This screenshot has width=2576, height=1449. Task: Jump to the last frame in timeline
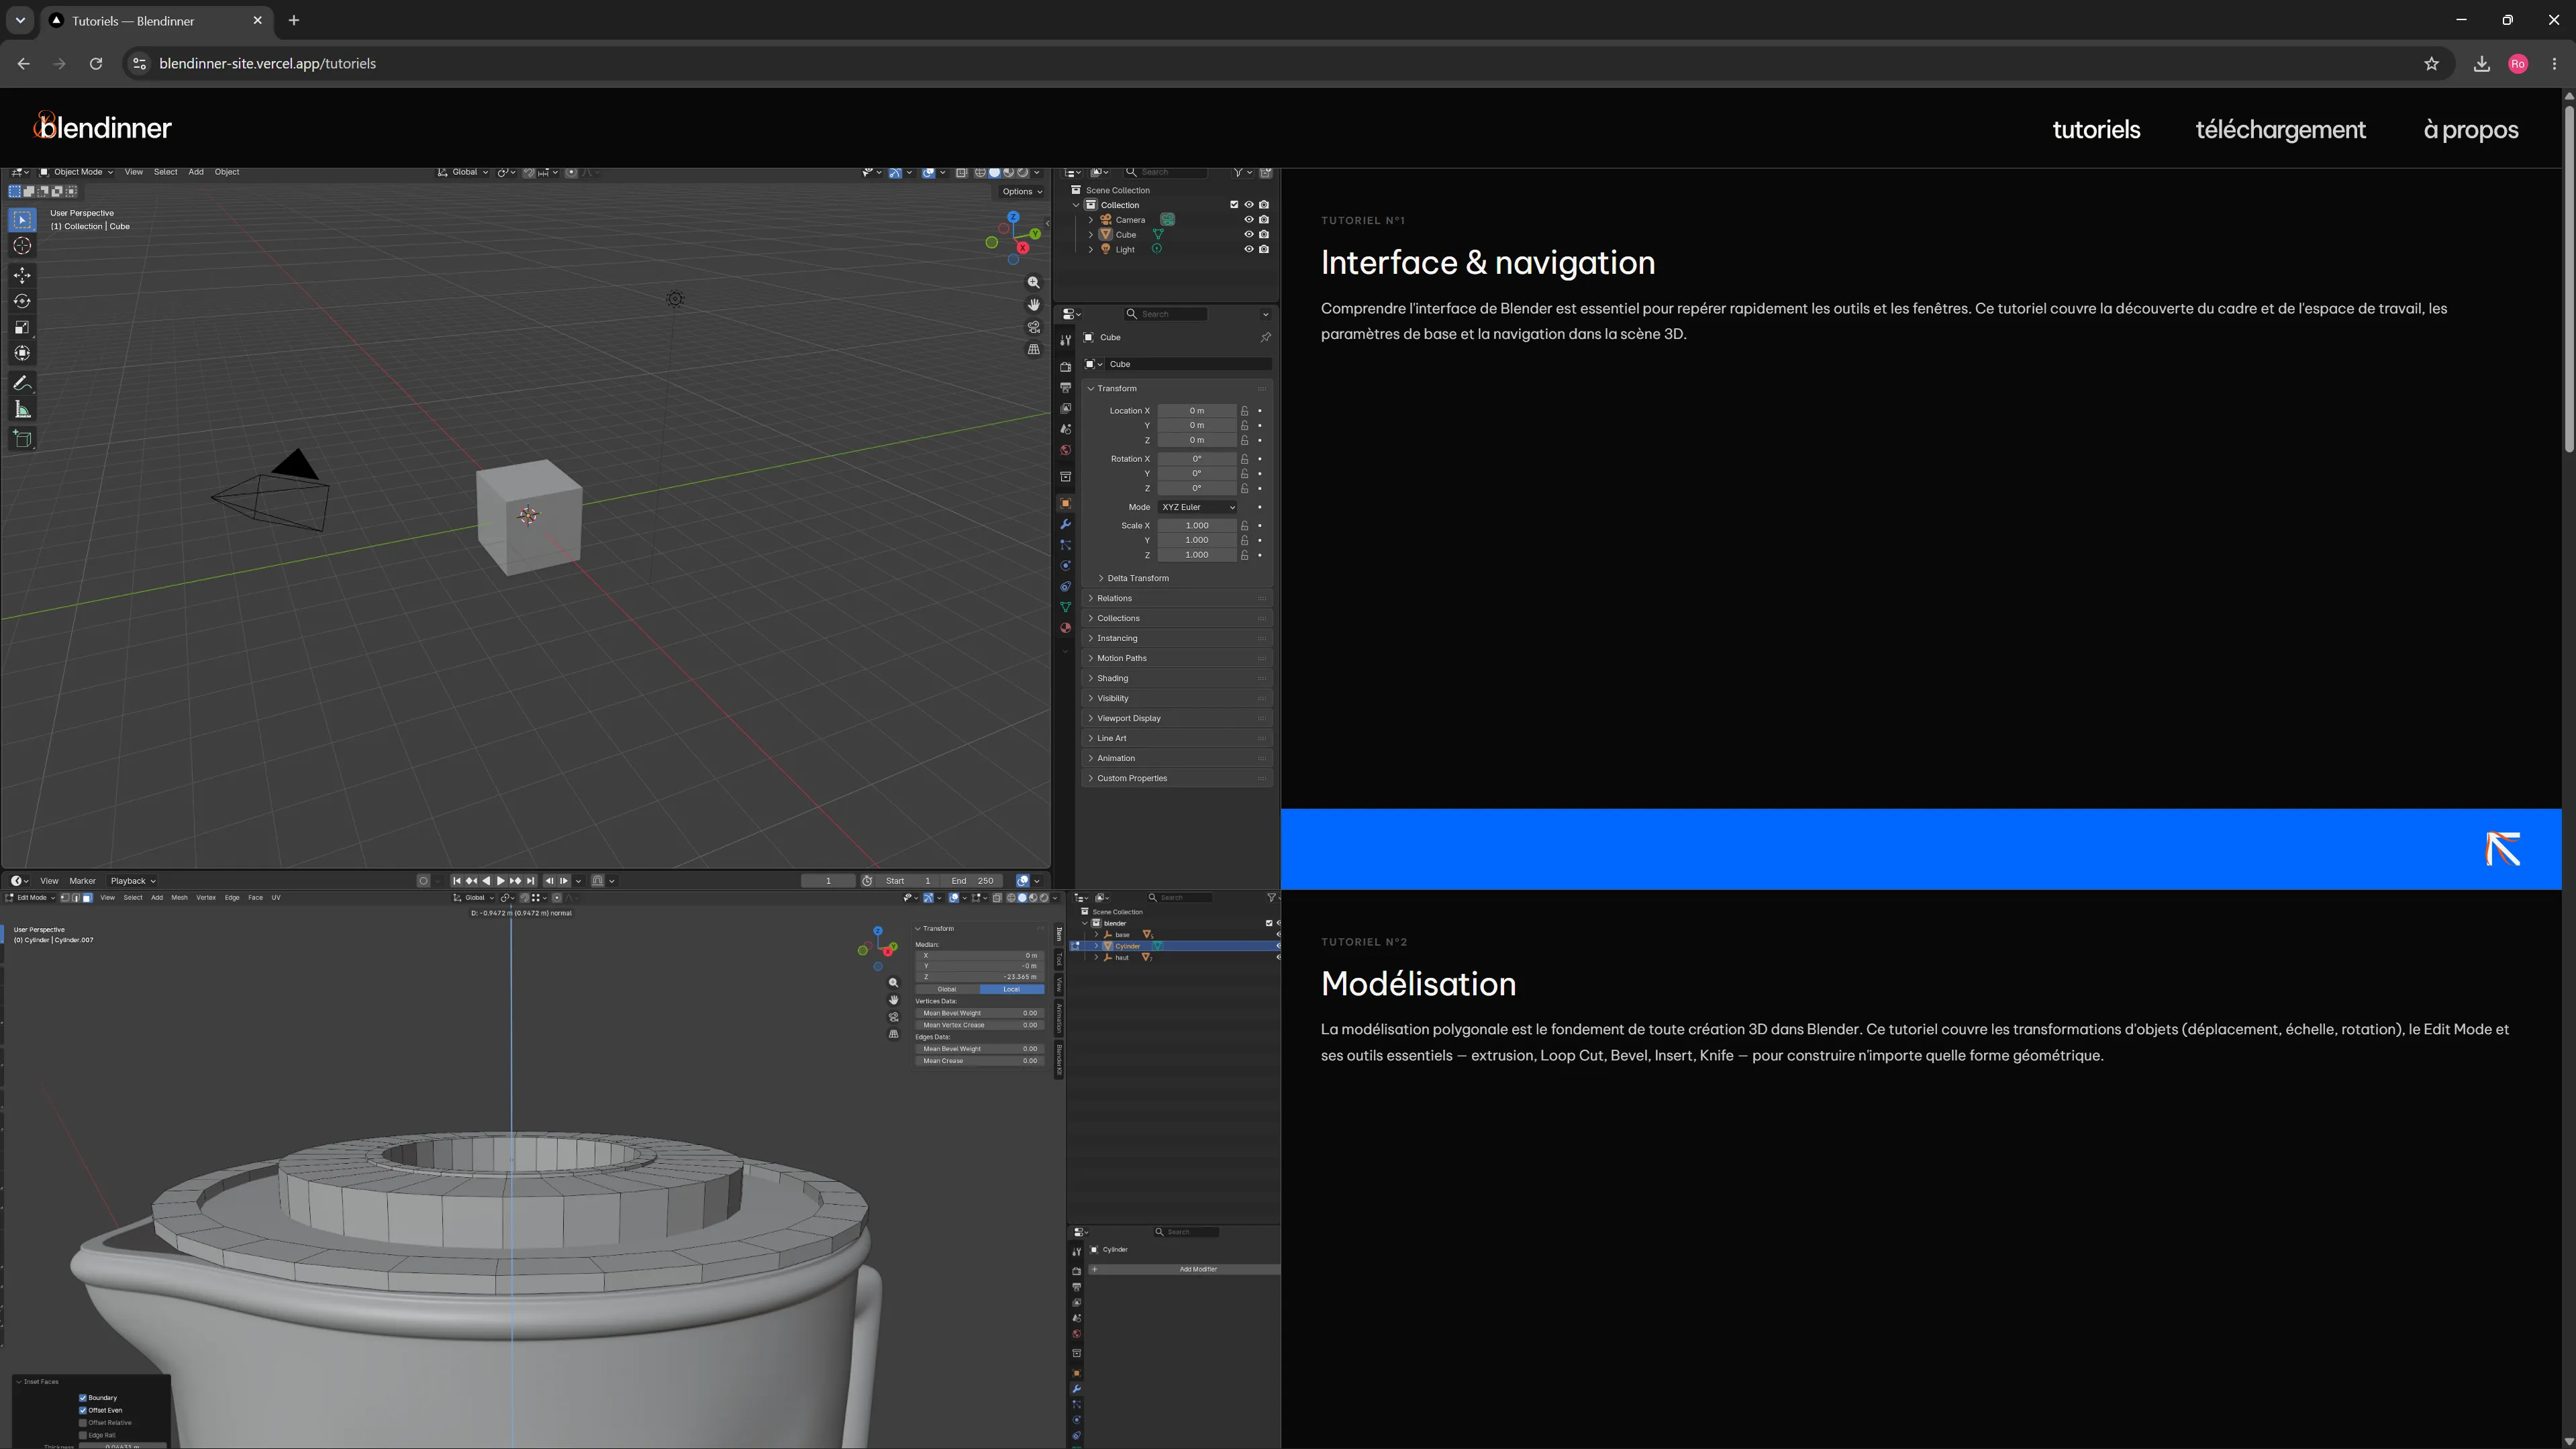(530, 881)
